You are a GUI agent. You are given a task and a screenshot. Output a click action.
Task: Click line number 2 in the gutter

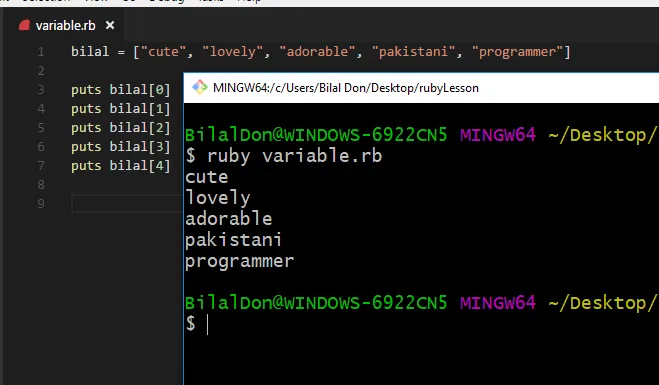[x=41, y=71]
